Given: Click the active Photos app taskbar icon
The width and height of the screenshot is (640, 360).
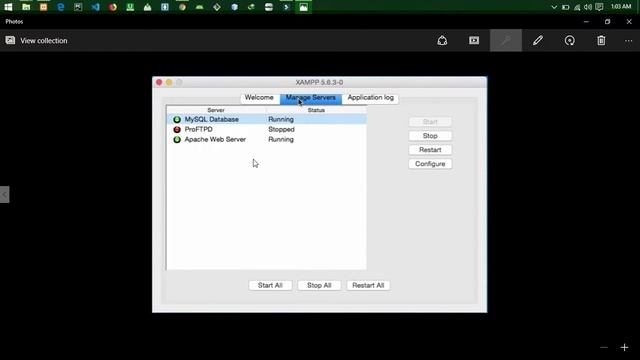Looking at the screenshot, I should [303, 7].
